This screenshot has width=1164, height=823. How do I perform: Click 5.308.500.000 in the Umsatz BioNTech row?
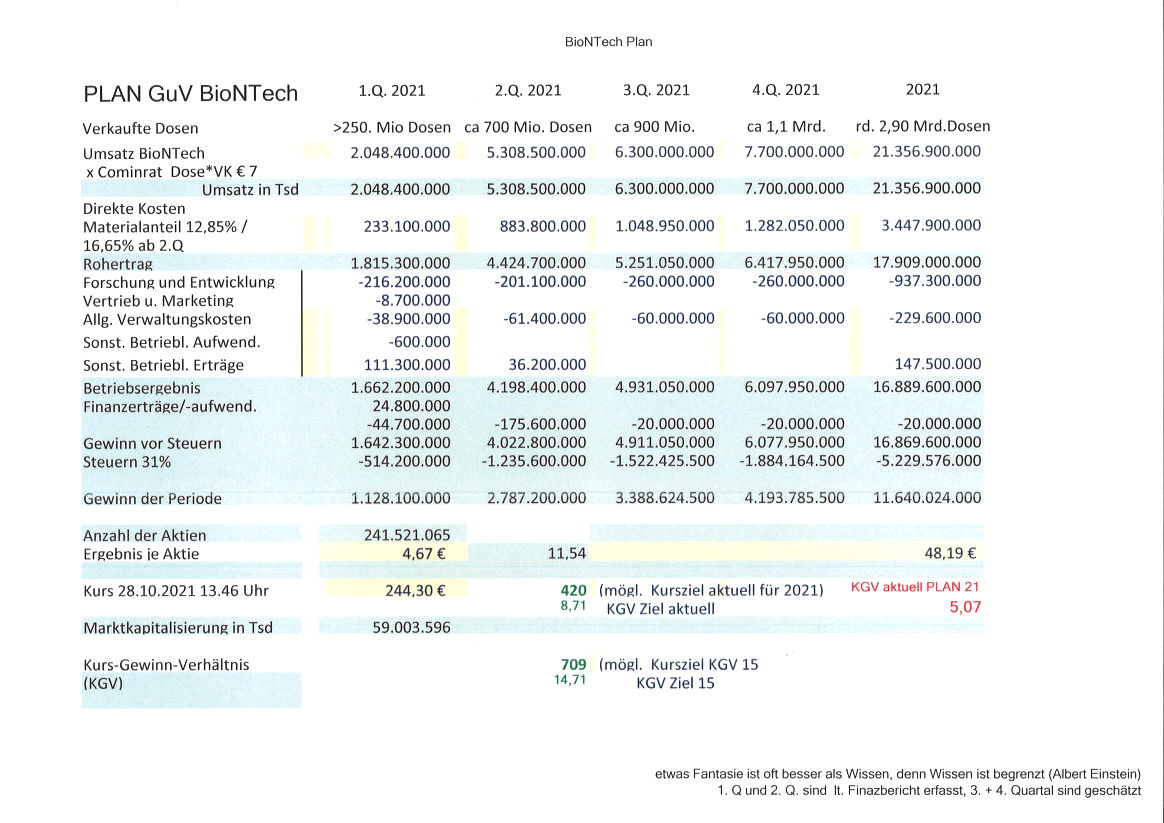(x=536, y=152)
